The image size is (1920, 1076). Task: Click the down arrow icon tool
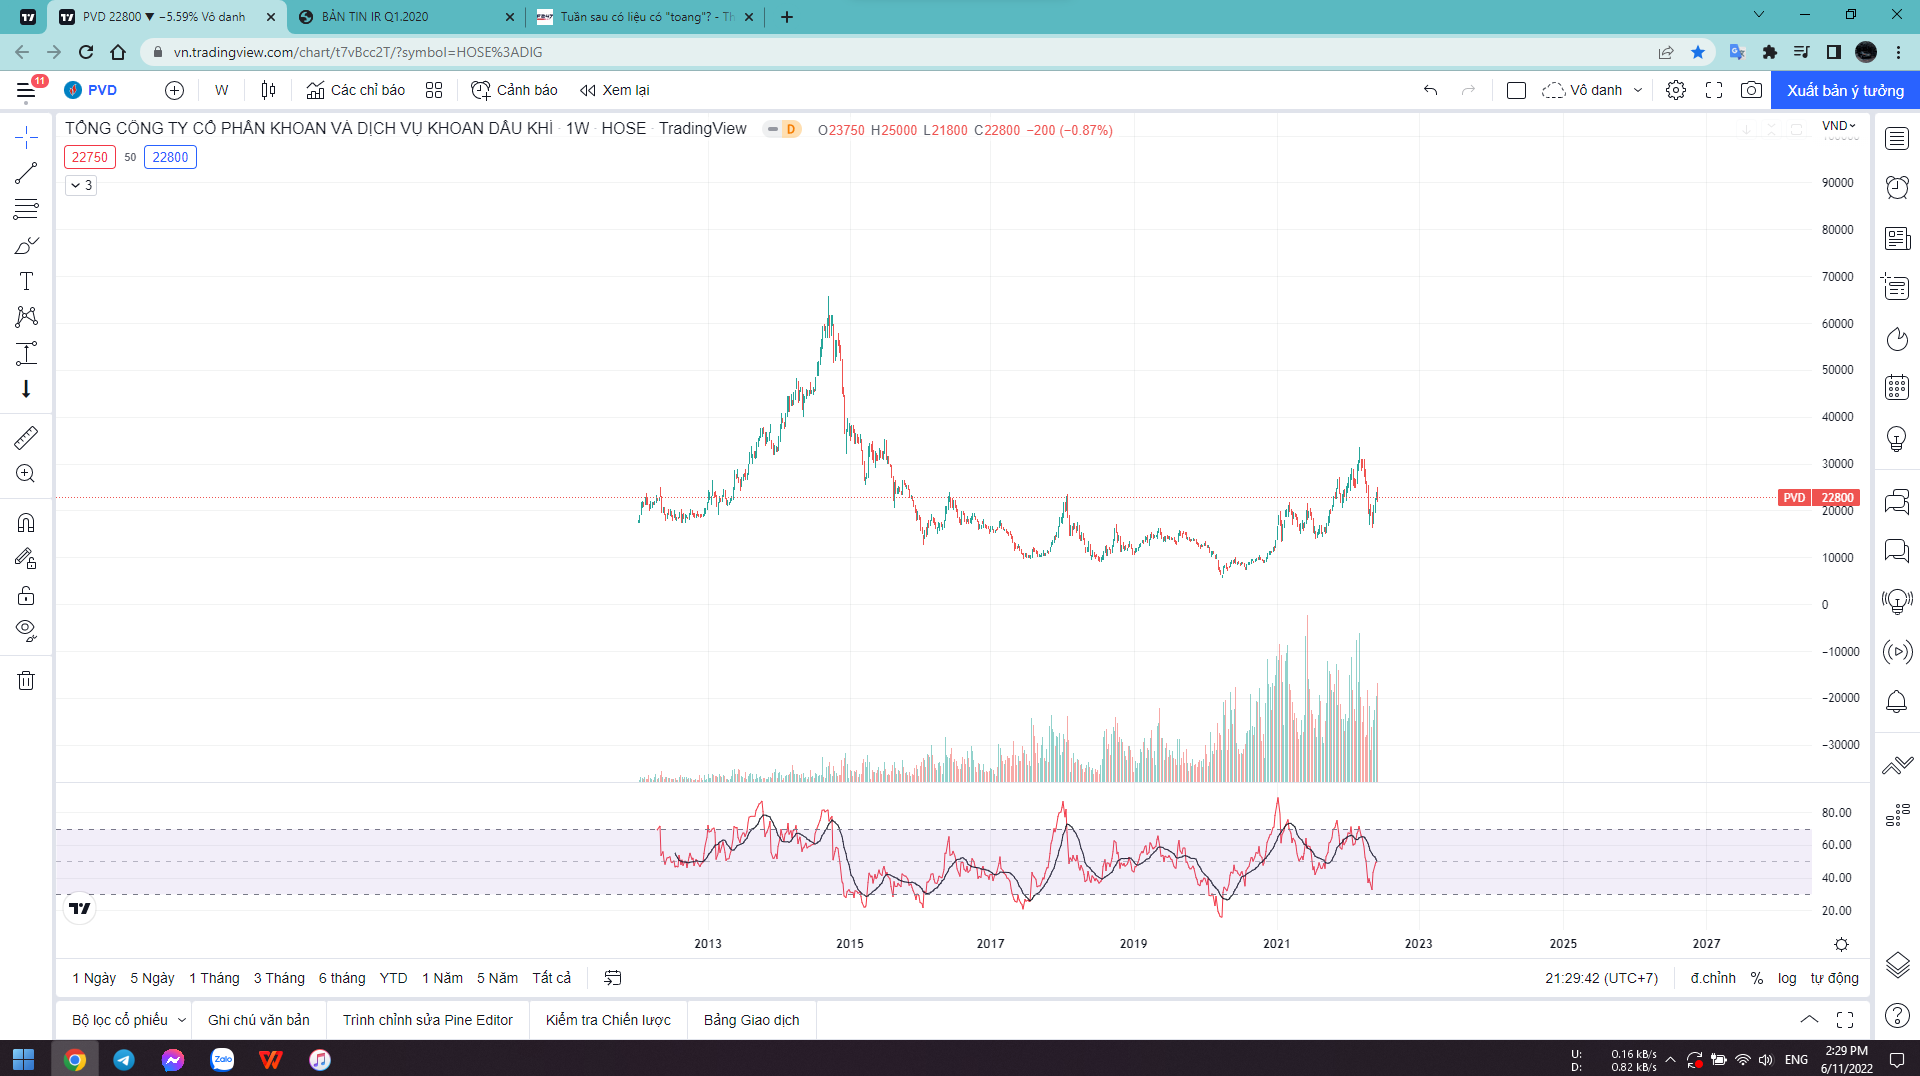(x=26, y=389)
